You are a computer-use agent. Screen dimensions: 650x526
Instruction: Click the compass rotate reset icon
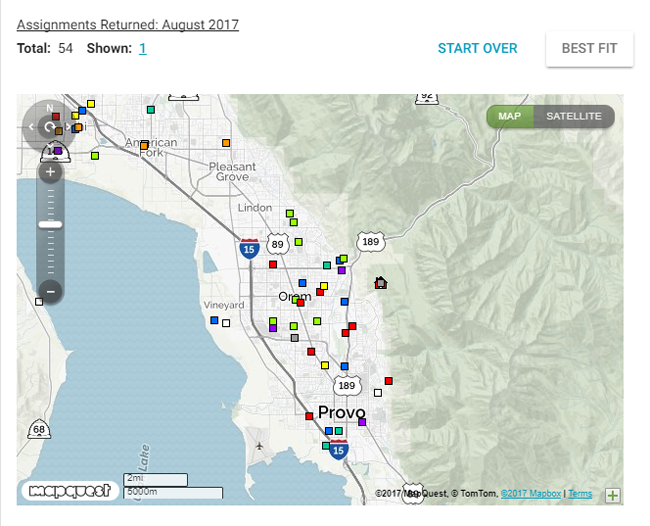49,126
